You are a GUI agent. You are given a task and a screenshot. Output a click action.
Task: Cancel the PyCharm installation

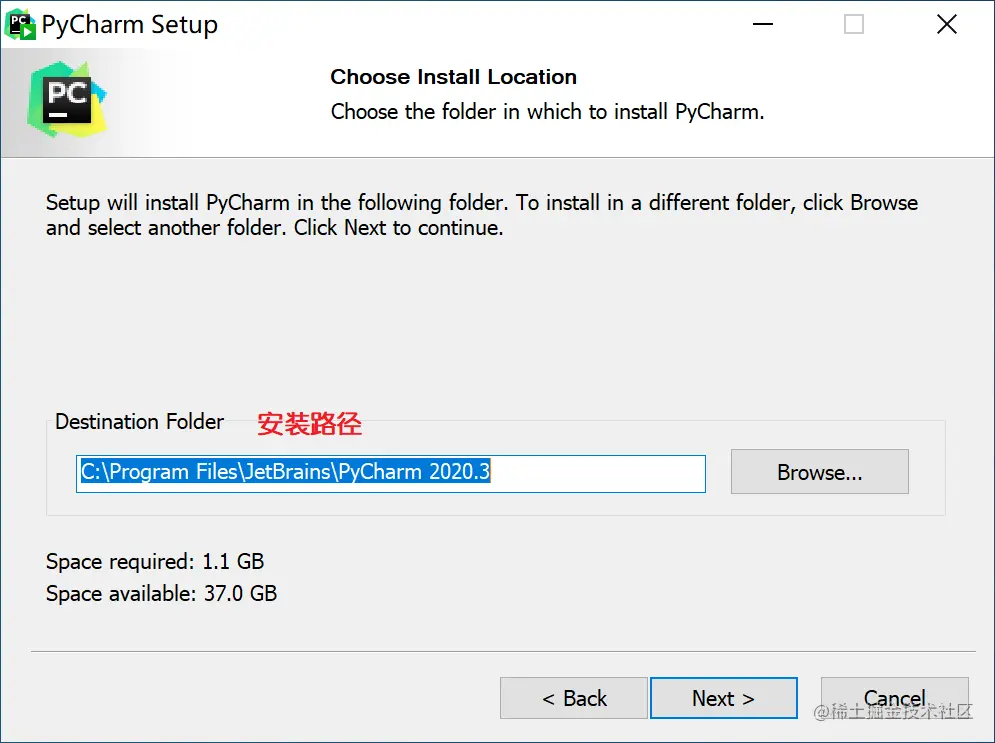coord(894,698)
